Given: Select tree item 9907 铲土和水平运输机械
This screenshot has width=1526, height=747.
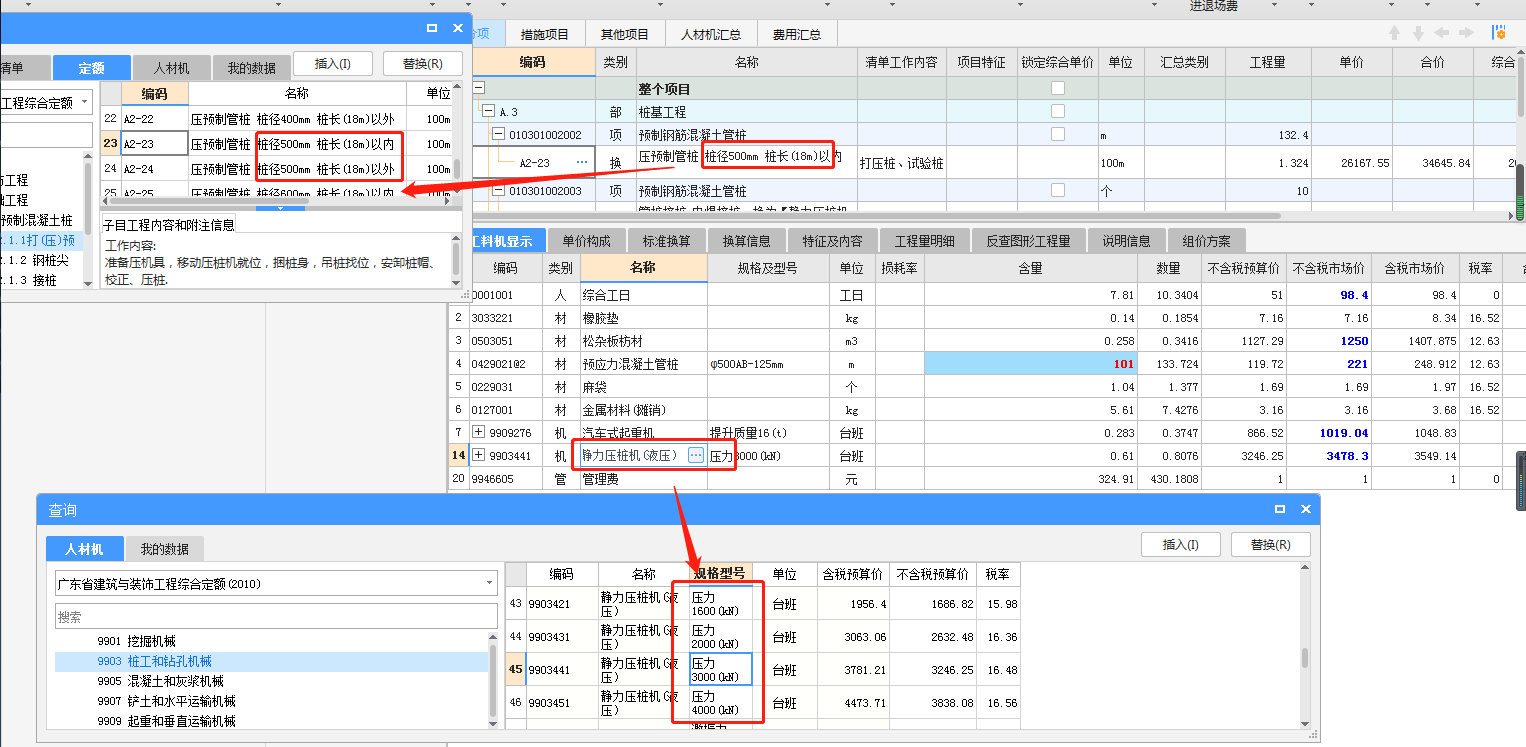Looking at the screenshot, I should coord(166,701).
